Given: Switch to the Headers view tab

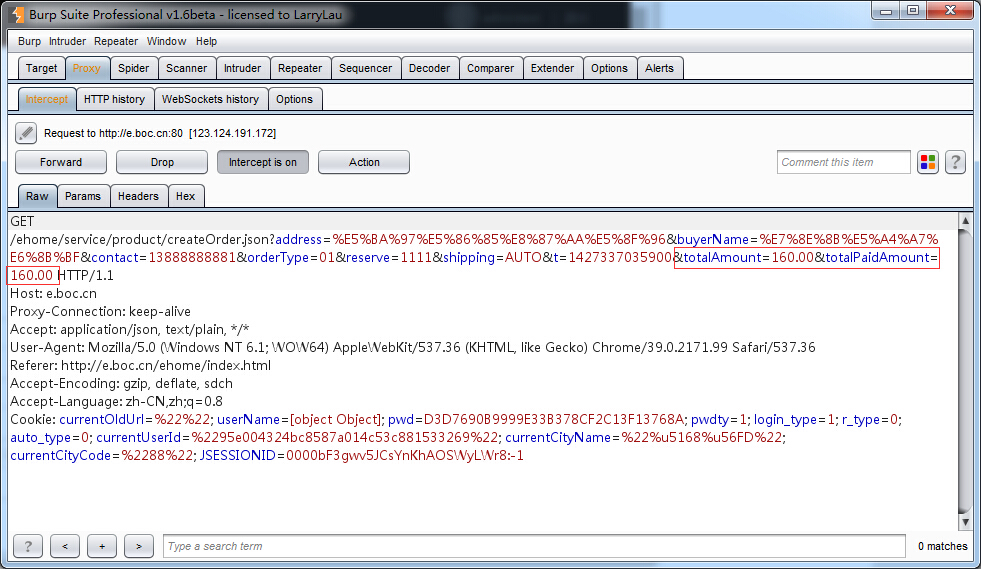Looking at the screenshot, I should (x=138, y=196).
